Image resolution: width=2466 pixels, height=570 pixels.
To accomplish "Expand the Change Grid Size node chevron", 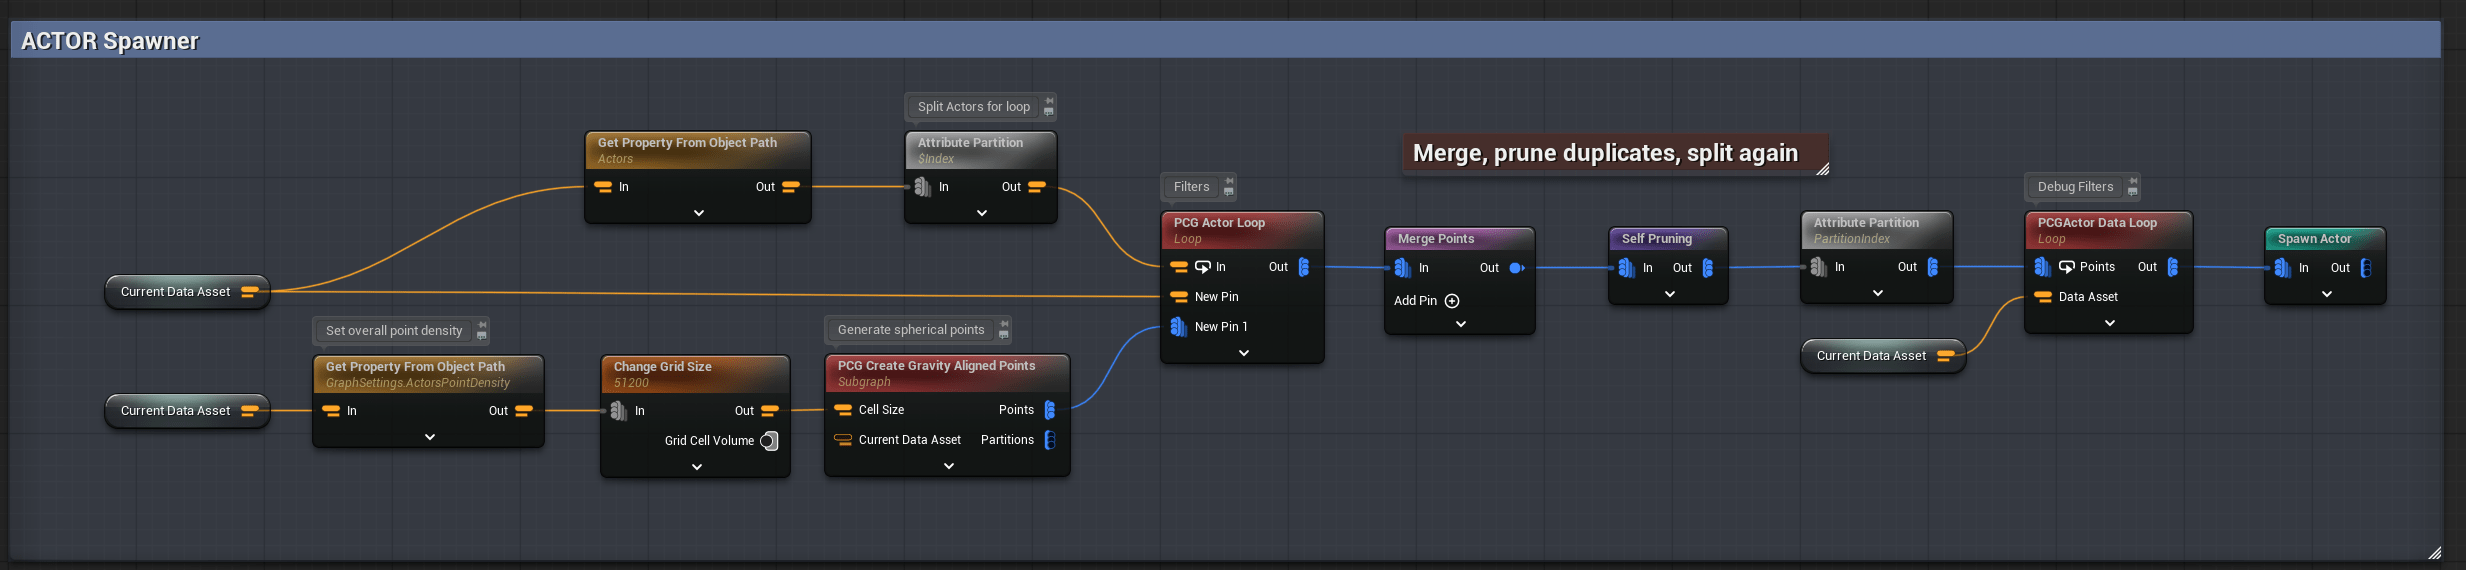I will pos(697,467).
